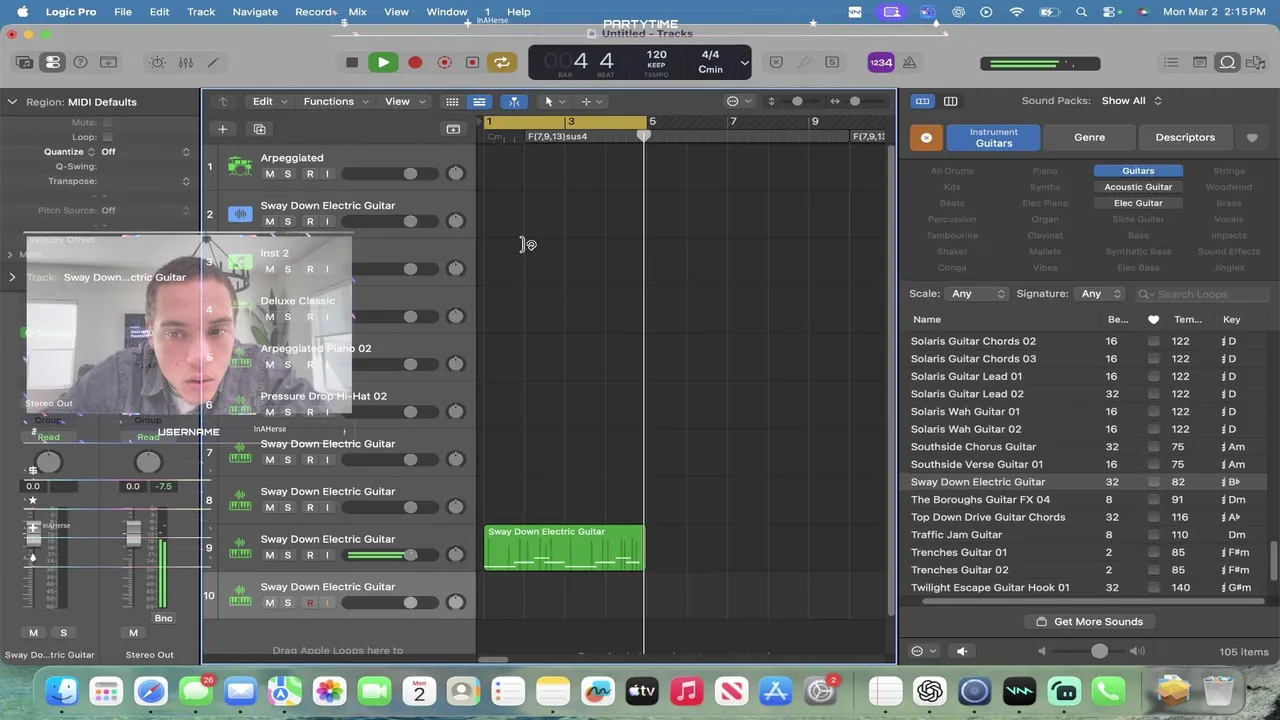1280x720 pixels.
Task: Toggle the yellow Cycle mode button
Action: (502, 62)
